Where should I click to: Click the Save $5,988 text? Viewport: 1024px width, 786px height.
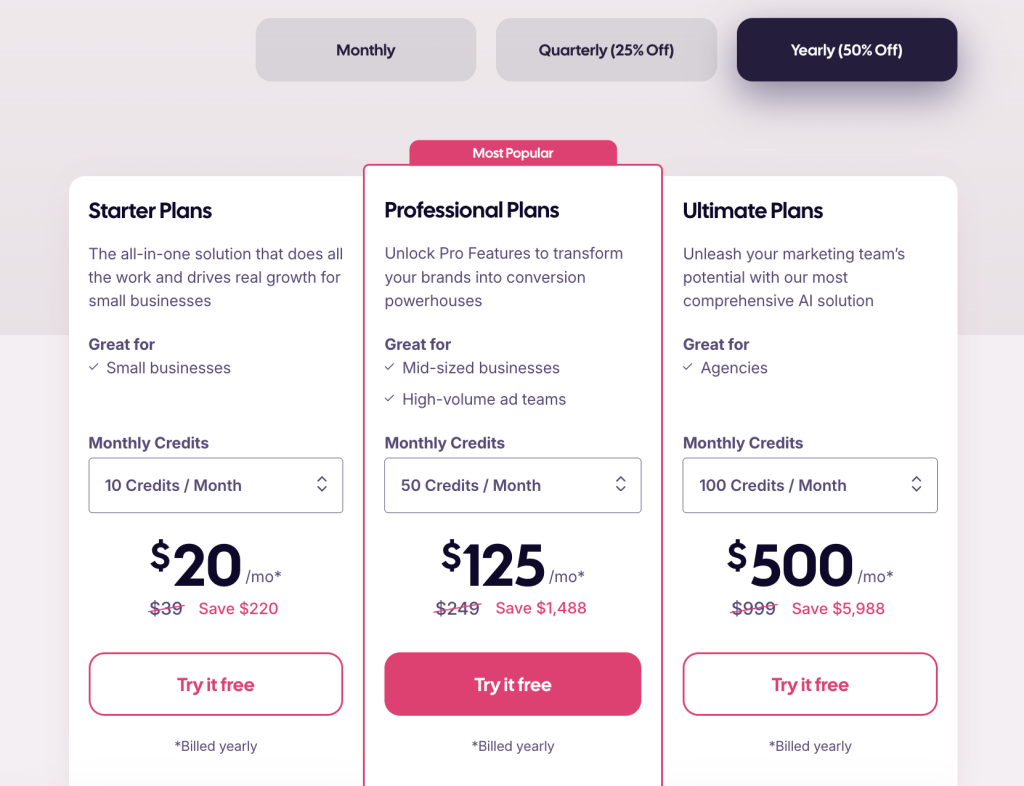[x=838, y=608]
